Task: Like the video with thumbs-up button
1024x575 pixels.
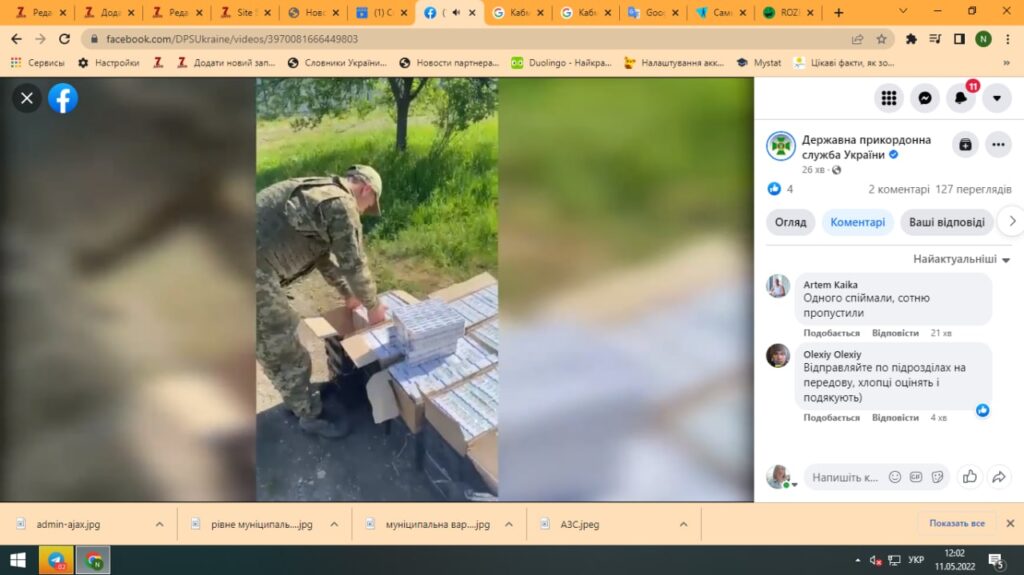Action: coord(969,477)
